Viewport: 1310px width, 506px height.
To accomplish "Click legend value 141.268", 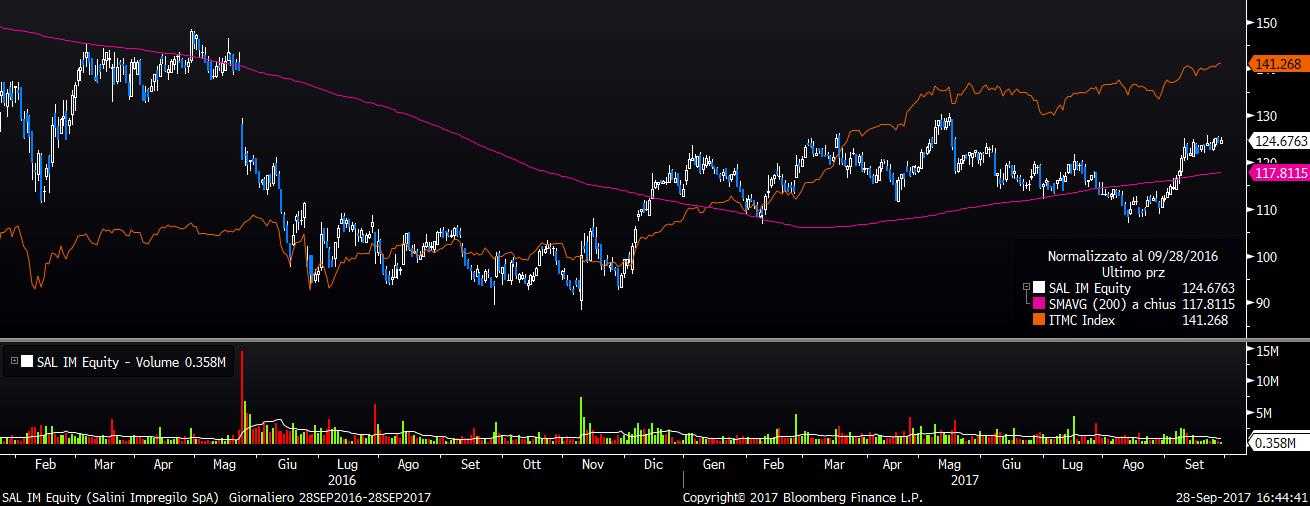I will click(1204, 320).
